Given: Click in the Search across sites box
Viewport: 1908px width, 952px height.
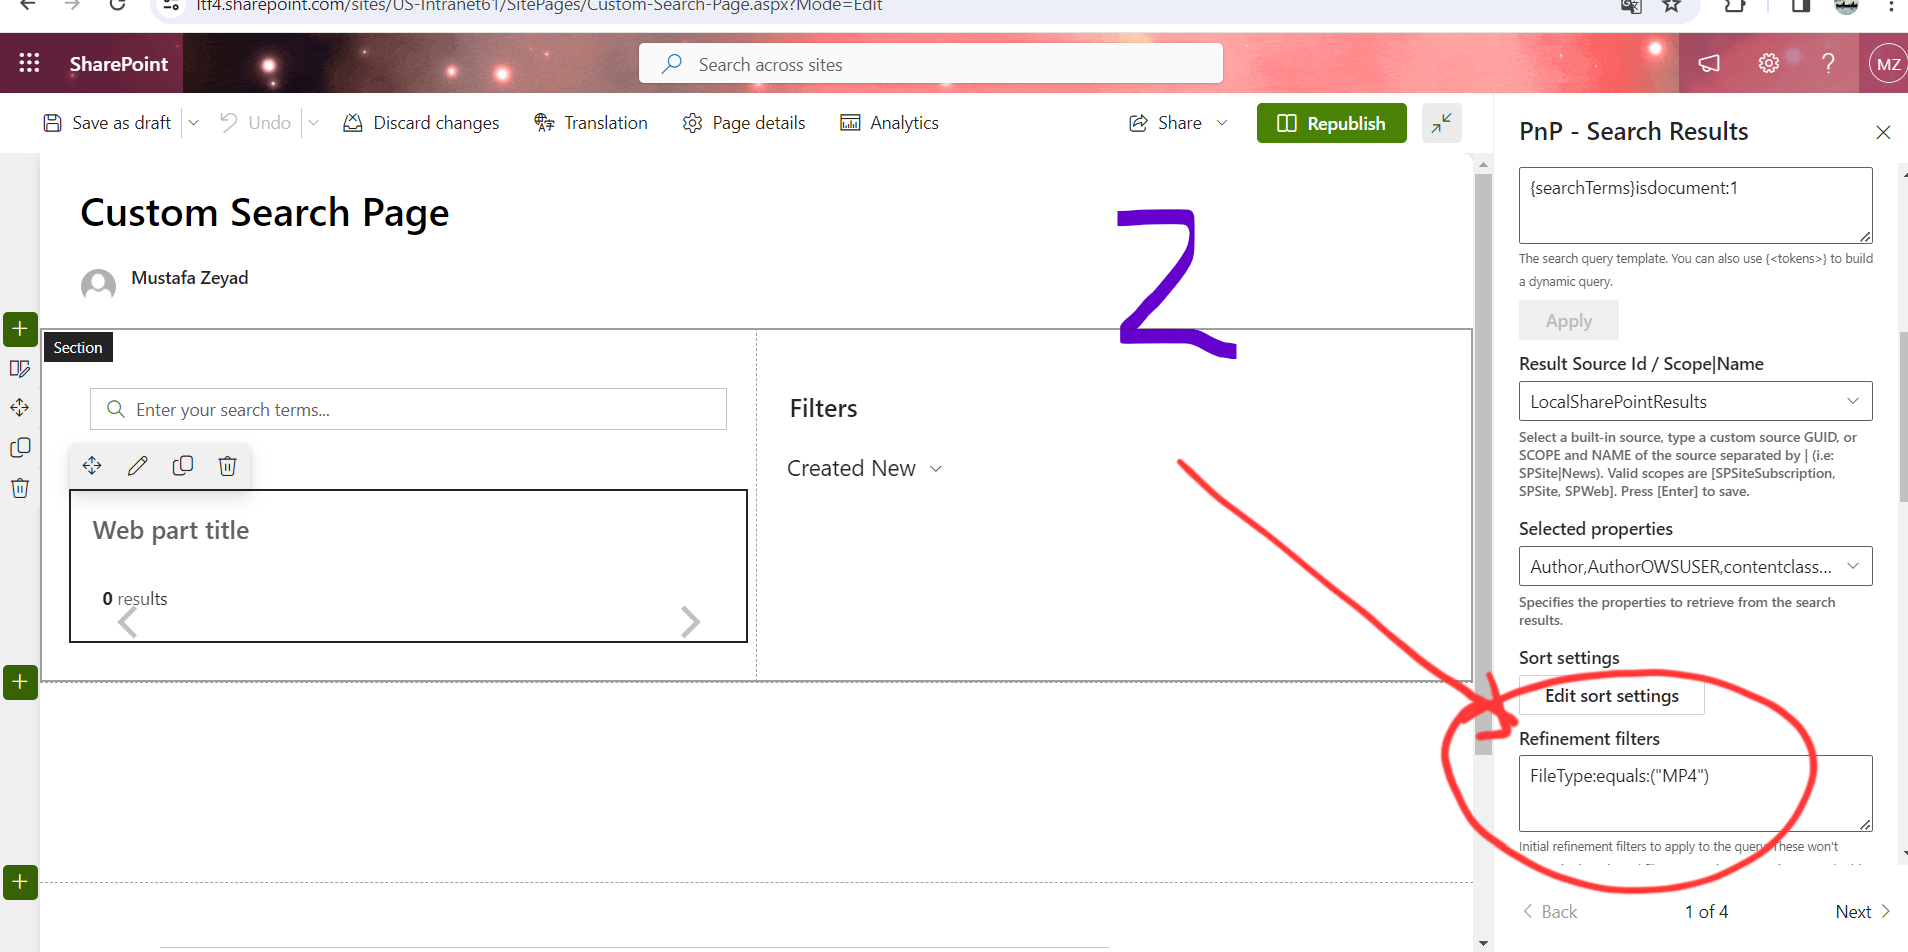Looking at the screenshot, I should coord(930,64).
